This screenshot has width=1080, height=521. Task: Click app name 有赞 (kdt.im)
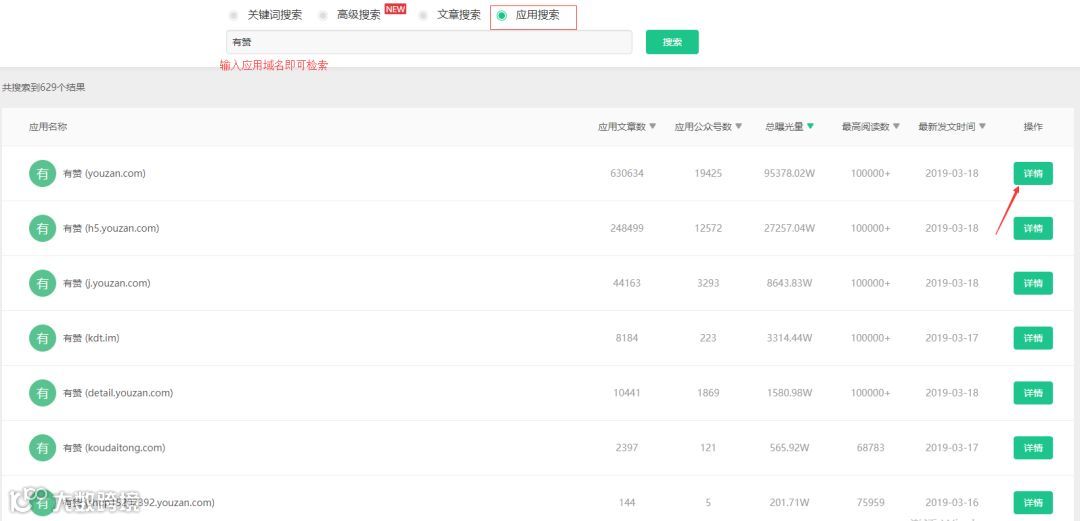[92, 338]
